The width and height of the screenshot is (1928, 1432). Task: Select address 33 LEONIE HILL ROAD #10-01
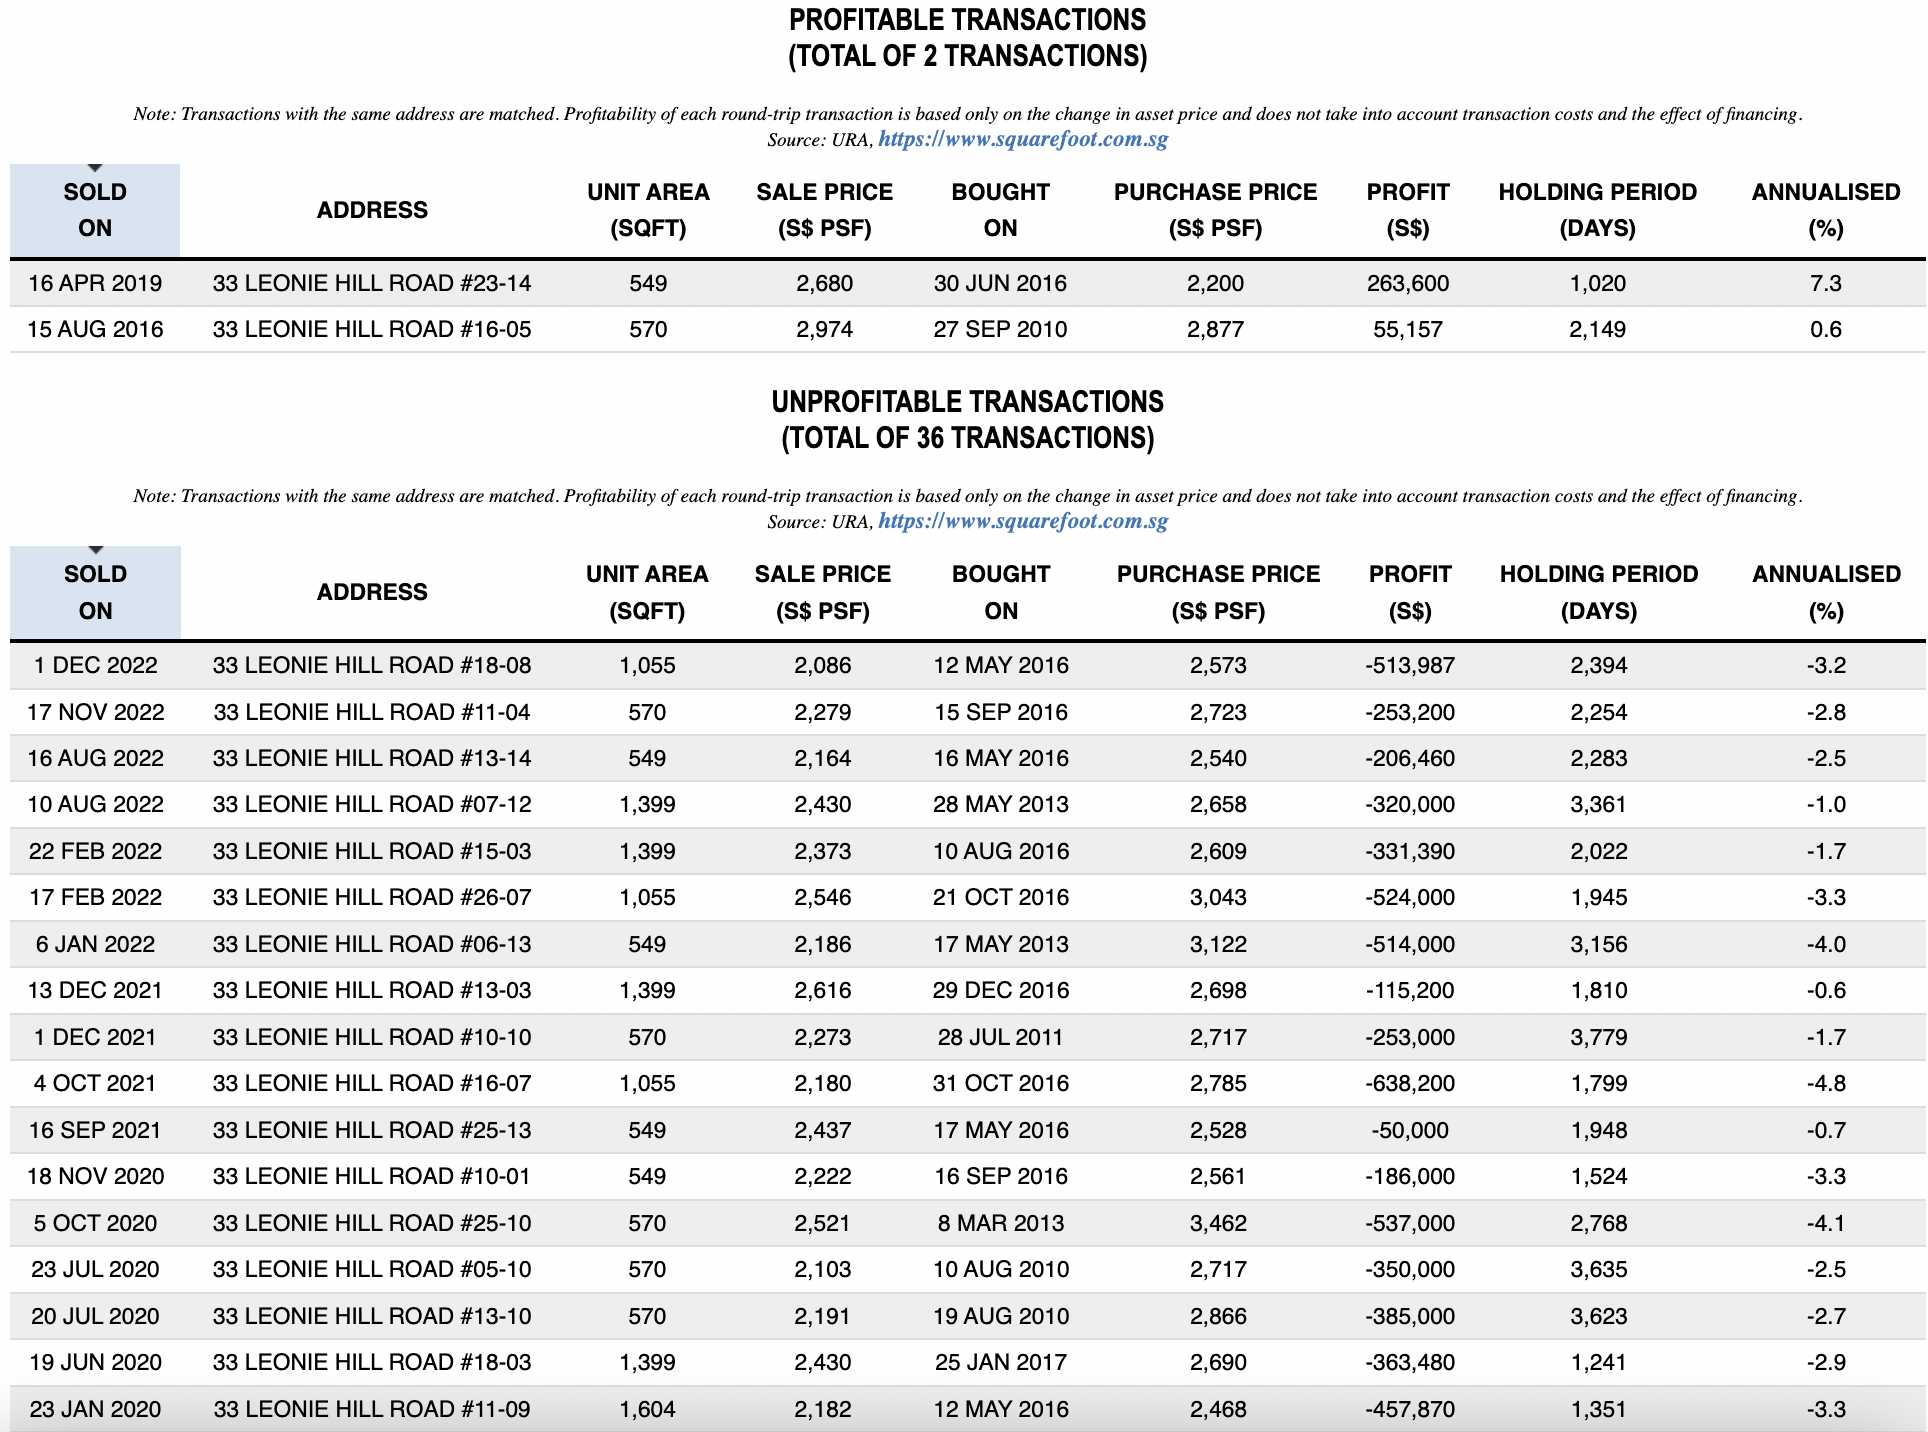point(372,1176)
